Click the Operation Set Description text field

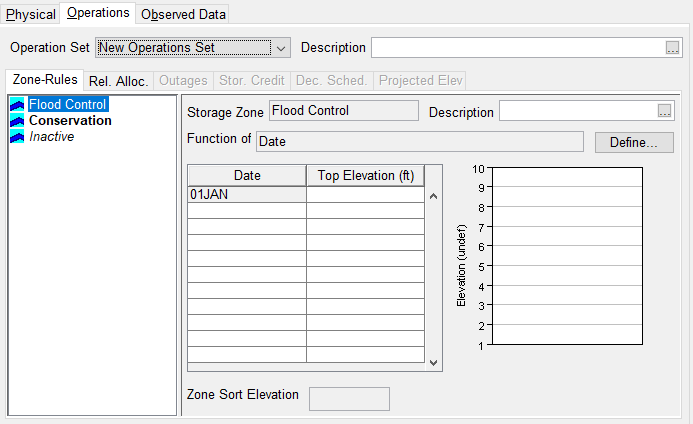point(517,48)
